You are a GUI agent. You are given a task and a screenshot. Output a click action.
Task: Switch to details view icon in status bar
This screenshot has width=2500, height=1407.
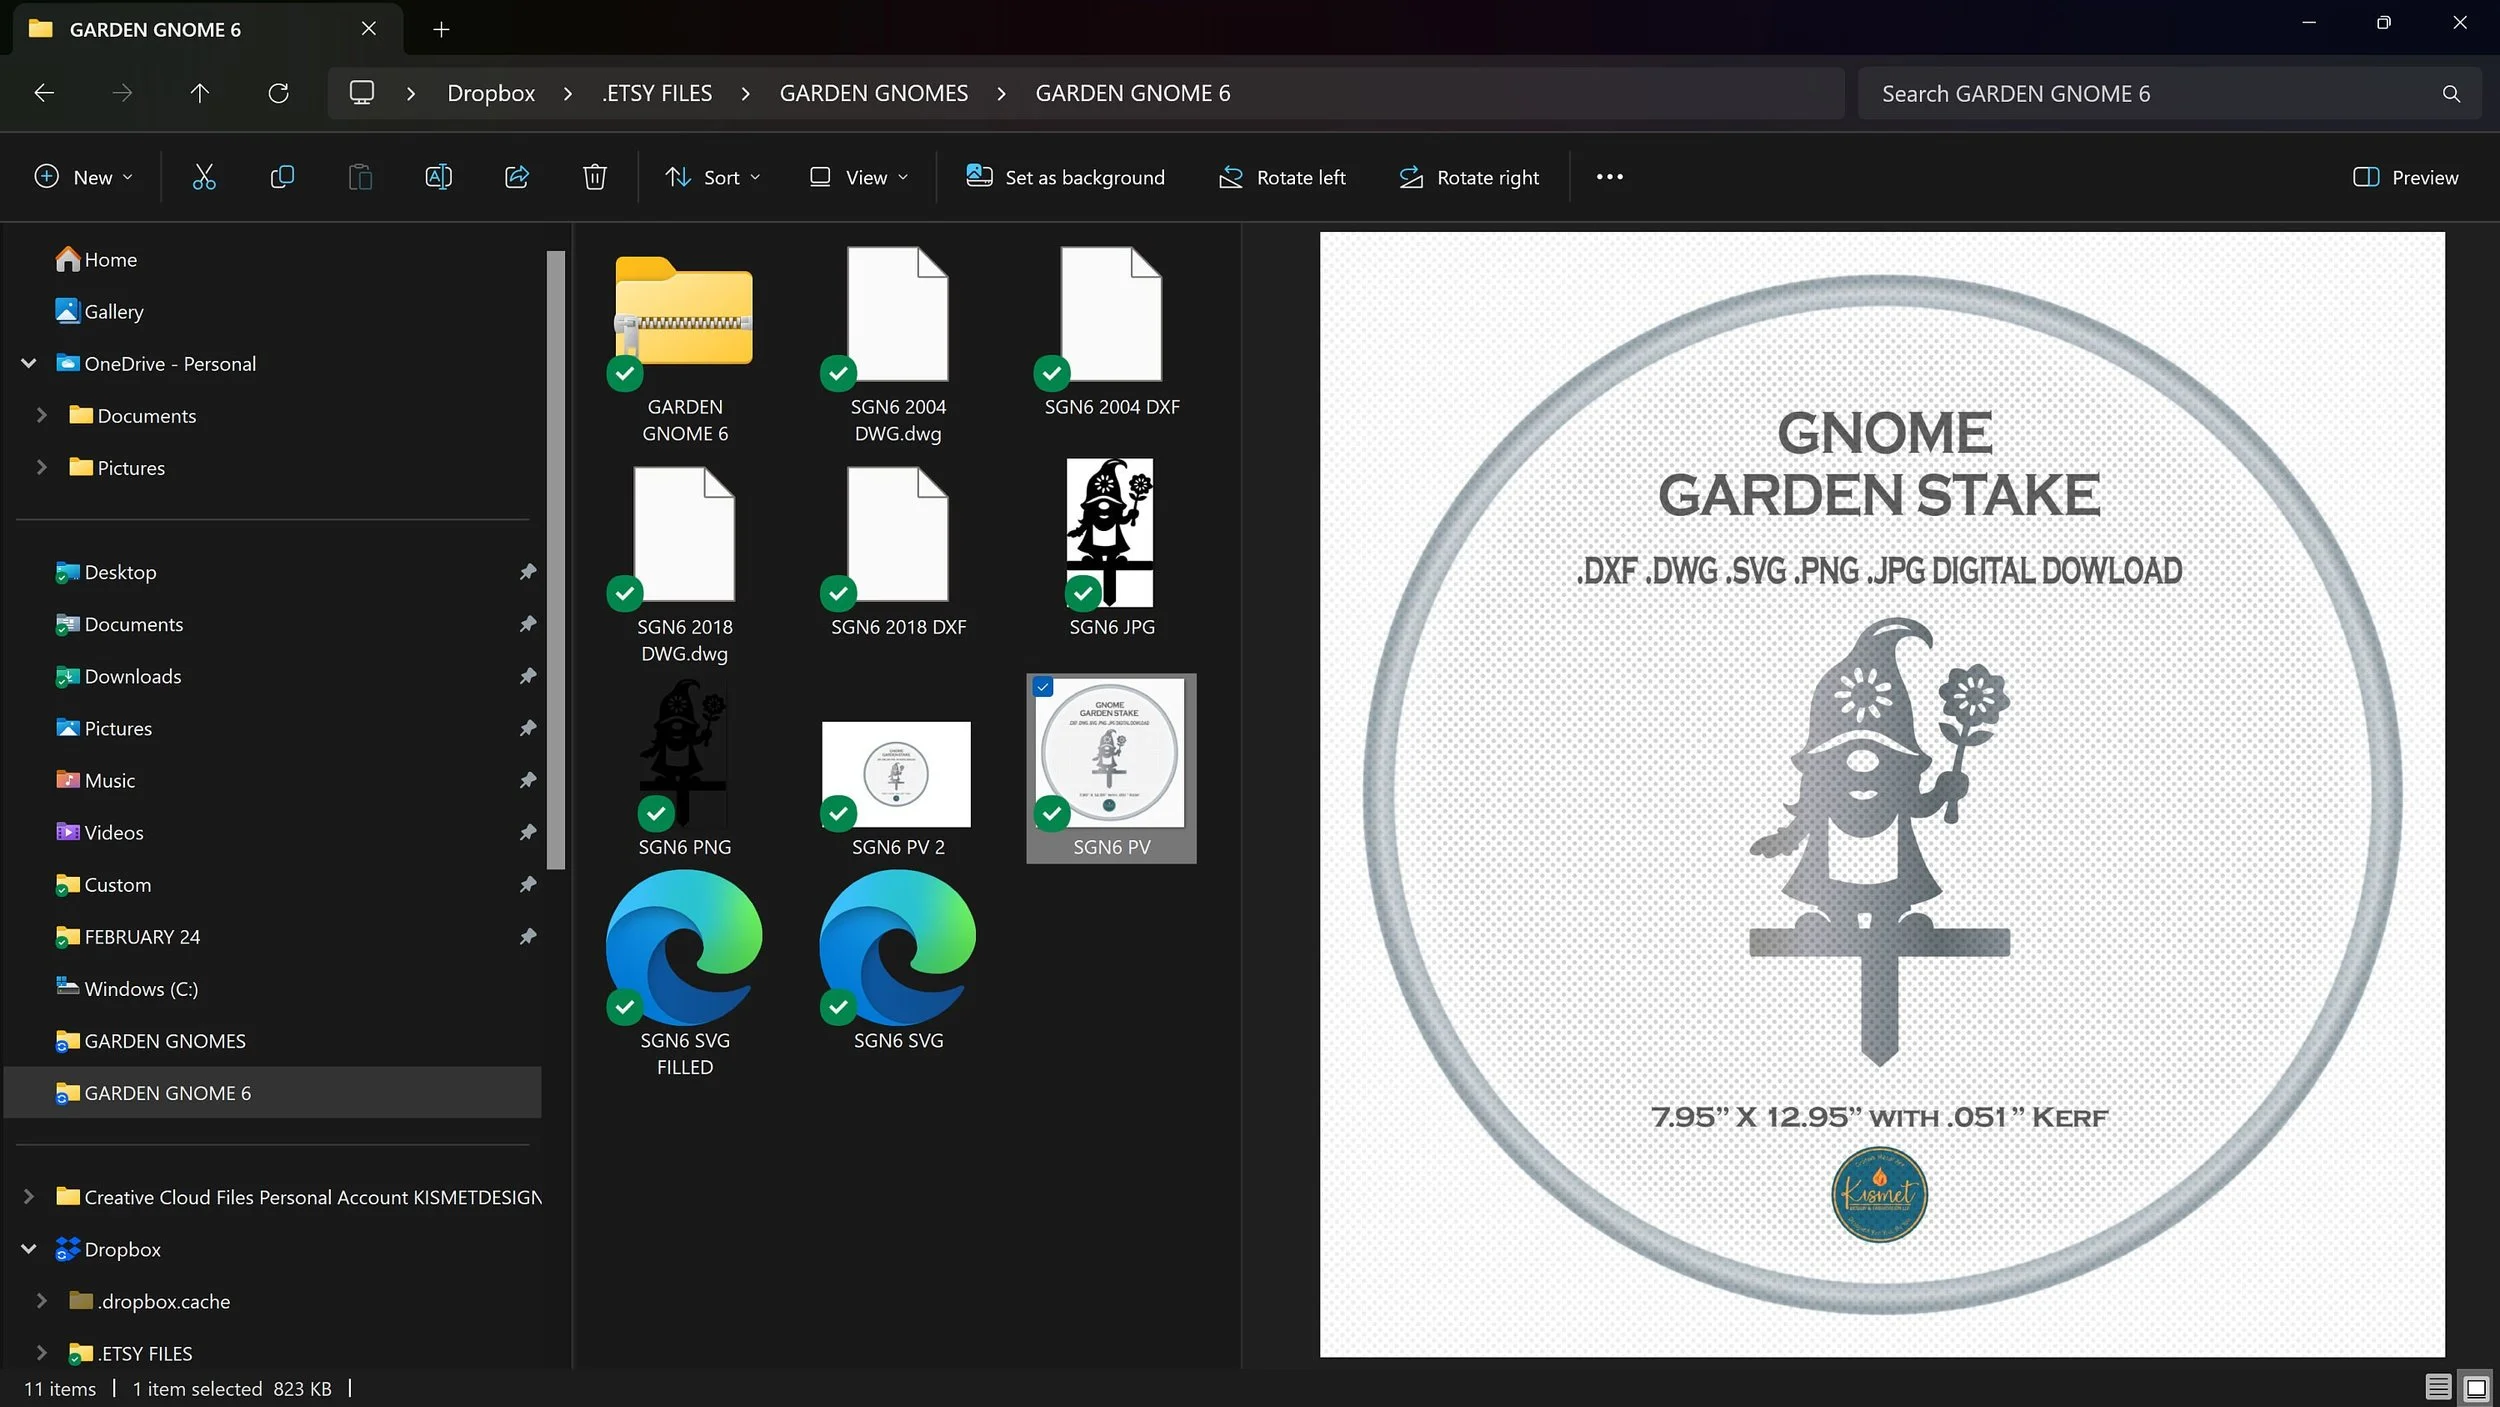point(2437,1387)
